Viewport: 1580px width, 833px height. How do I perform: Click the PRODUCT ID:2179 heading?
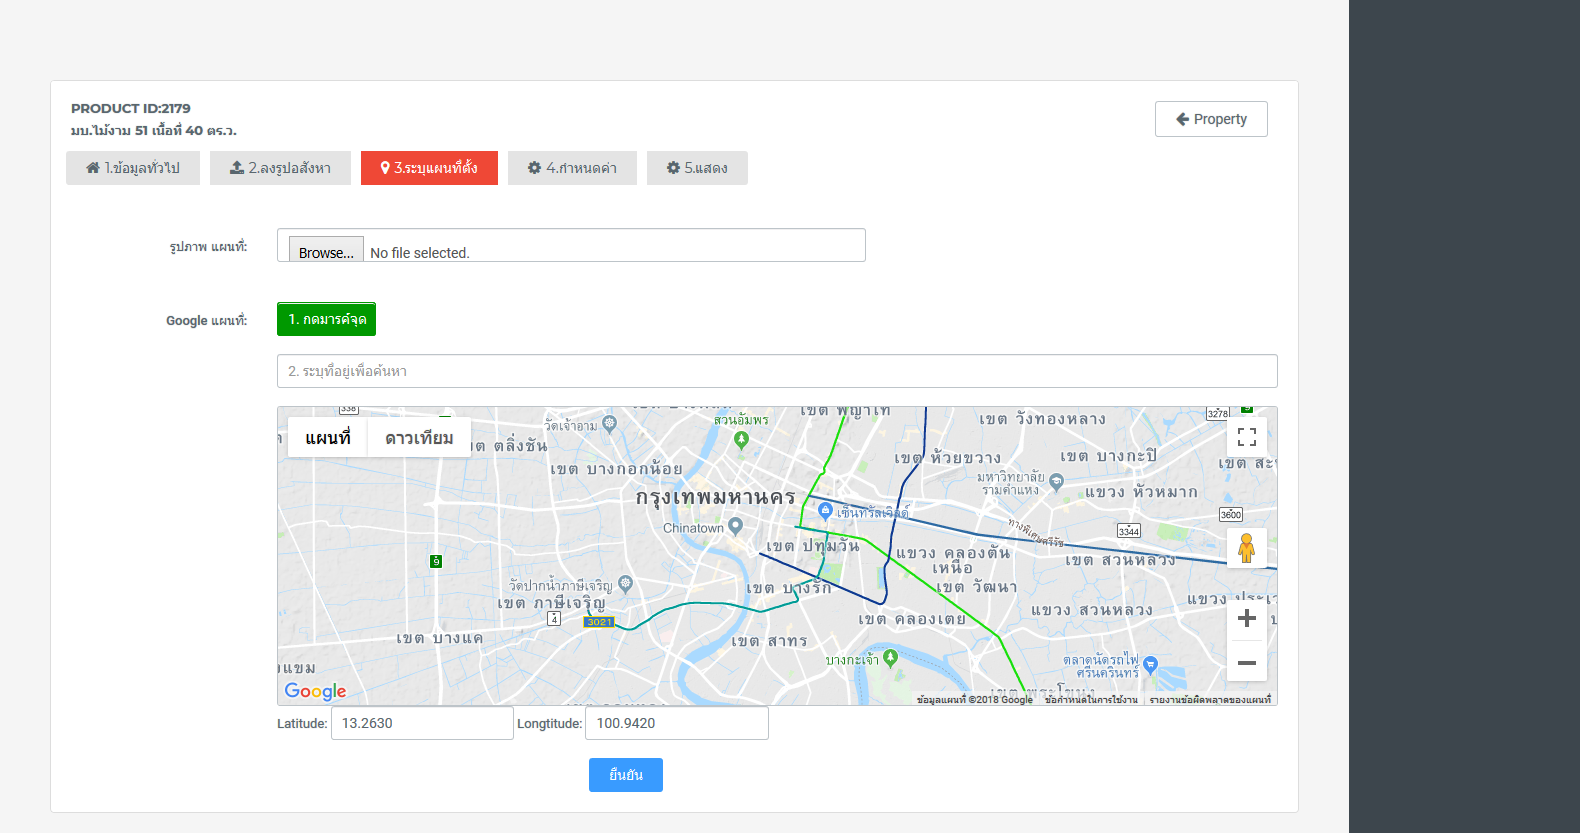click(x=131, y=108)
